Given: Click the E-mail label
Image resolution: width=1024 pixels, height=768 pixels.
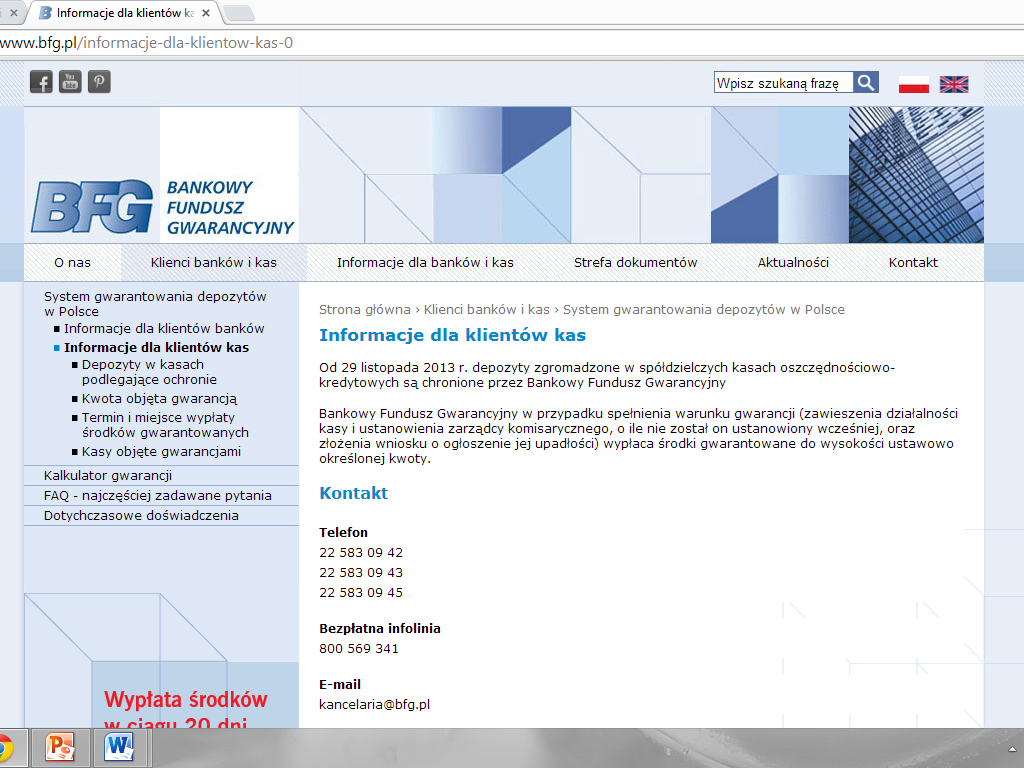Looking at the screenshot, I should (340, 684).
